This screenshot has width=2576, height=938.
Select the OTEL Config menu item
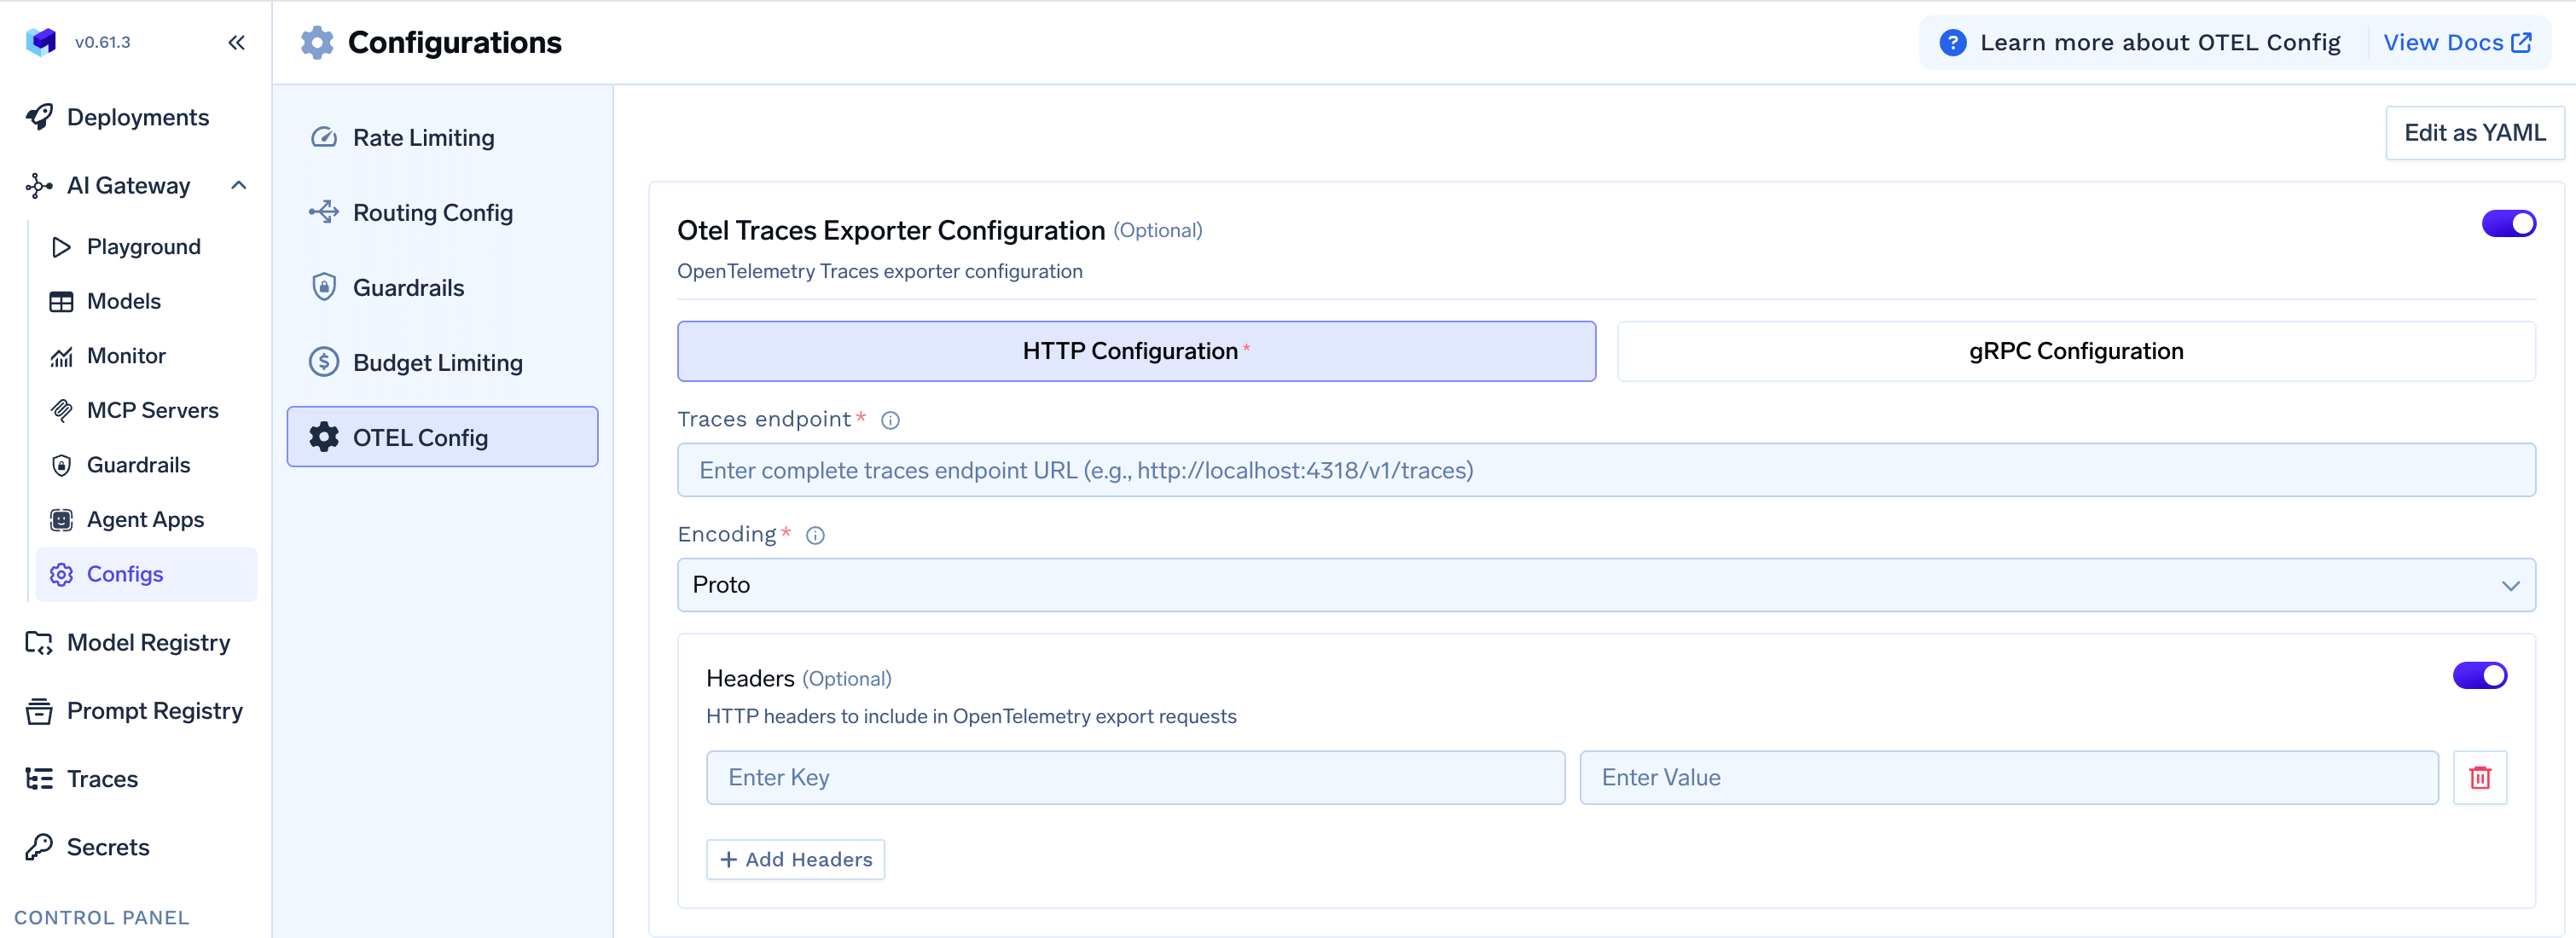pos(441,436)
